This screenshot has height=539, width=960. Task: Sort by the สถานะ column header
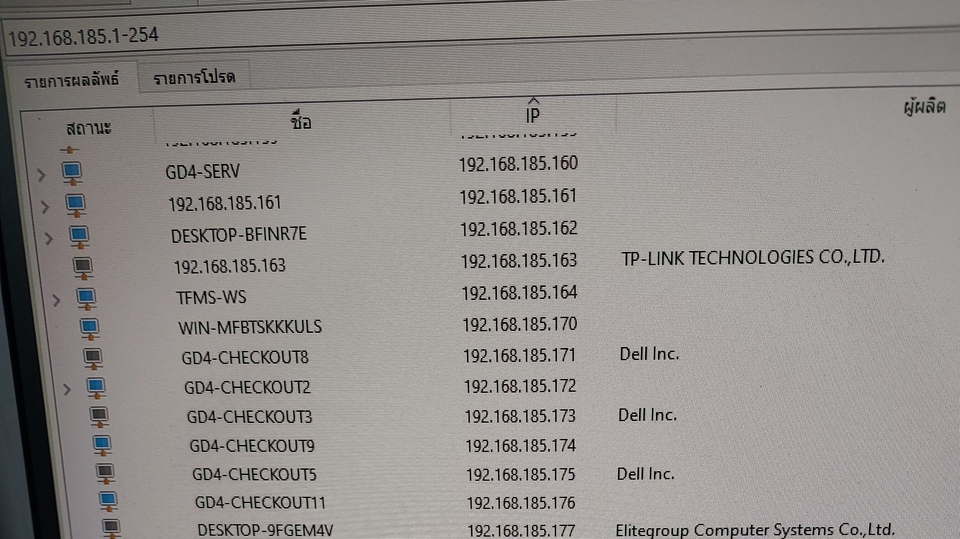point(88,128)
